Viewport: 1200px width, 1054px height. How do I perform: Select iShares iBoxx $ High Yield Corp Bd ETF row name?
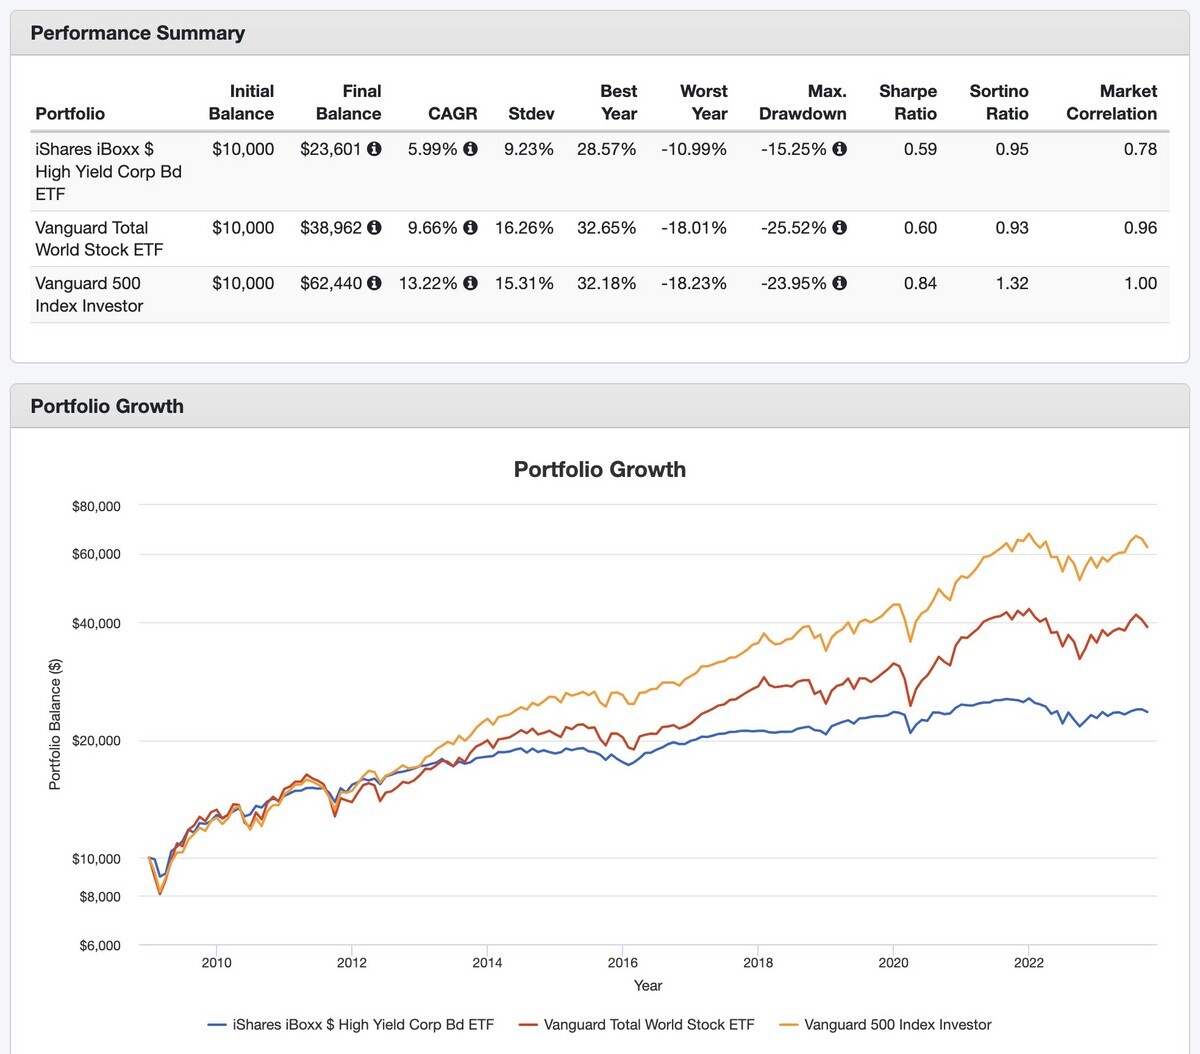pyautogui.click(x=108, y=171)
